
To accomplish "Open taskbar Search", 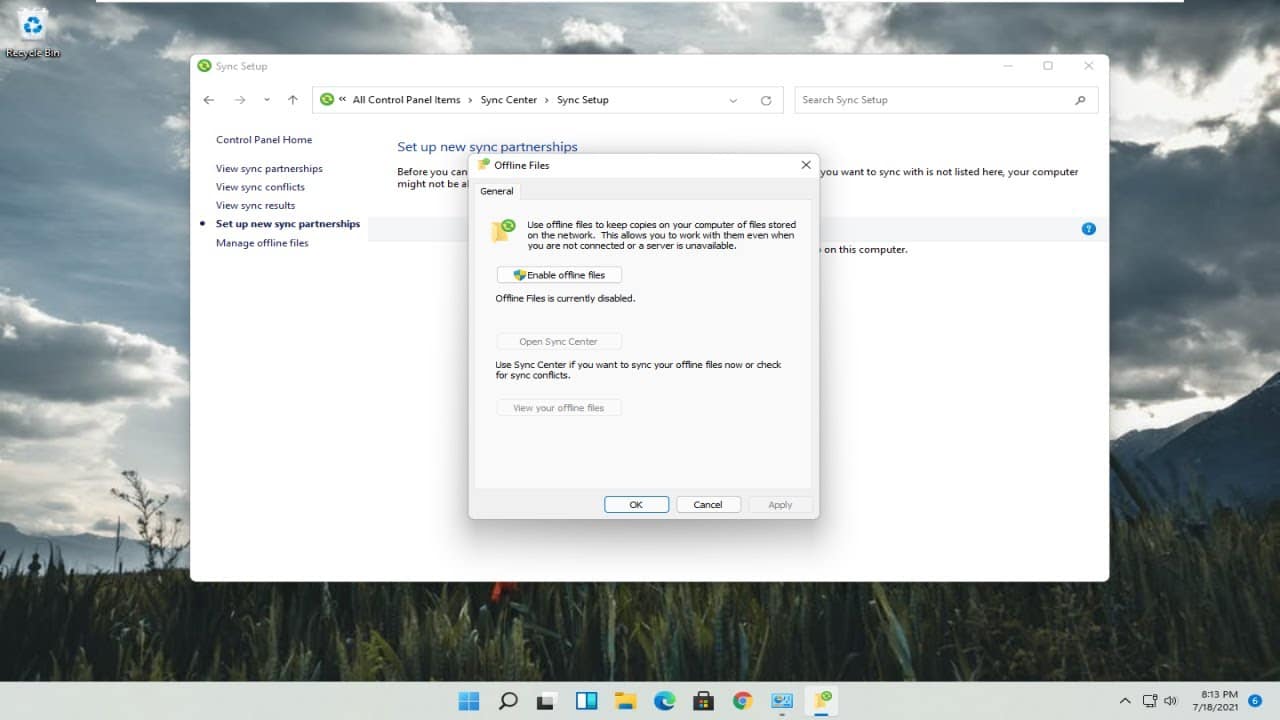I will (508, 701).
